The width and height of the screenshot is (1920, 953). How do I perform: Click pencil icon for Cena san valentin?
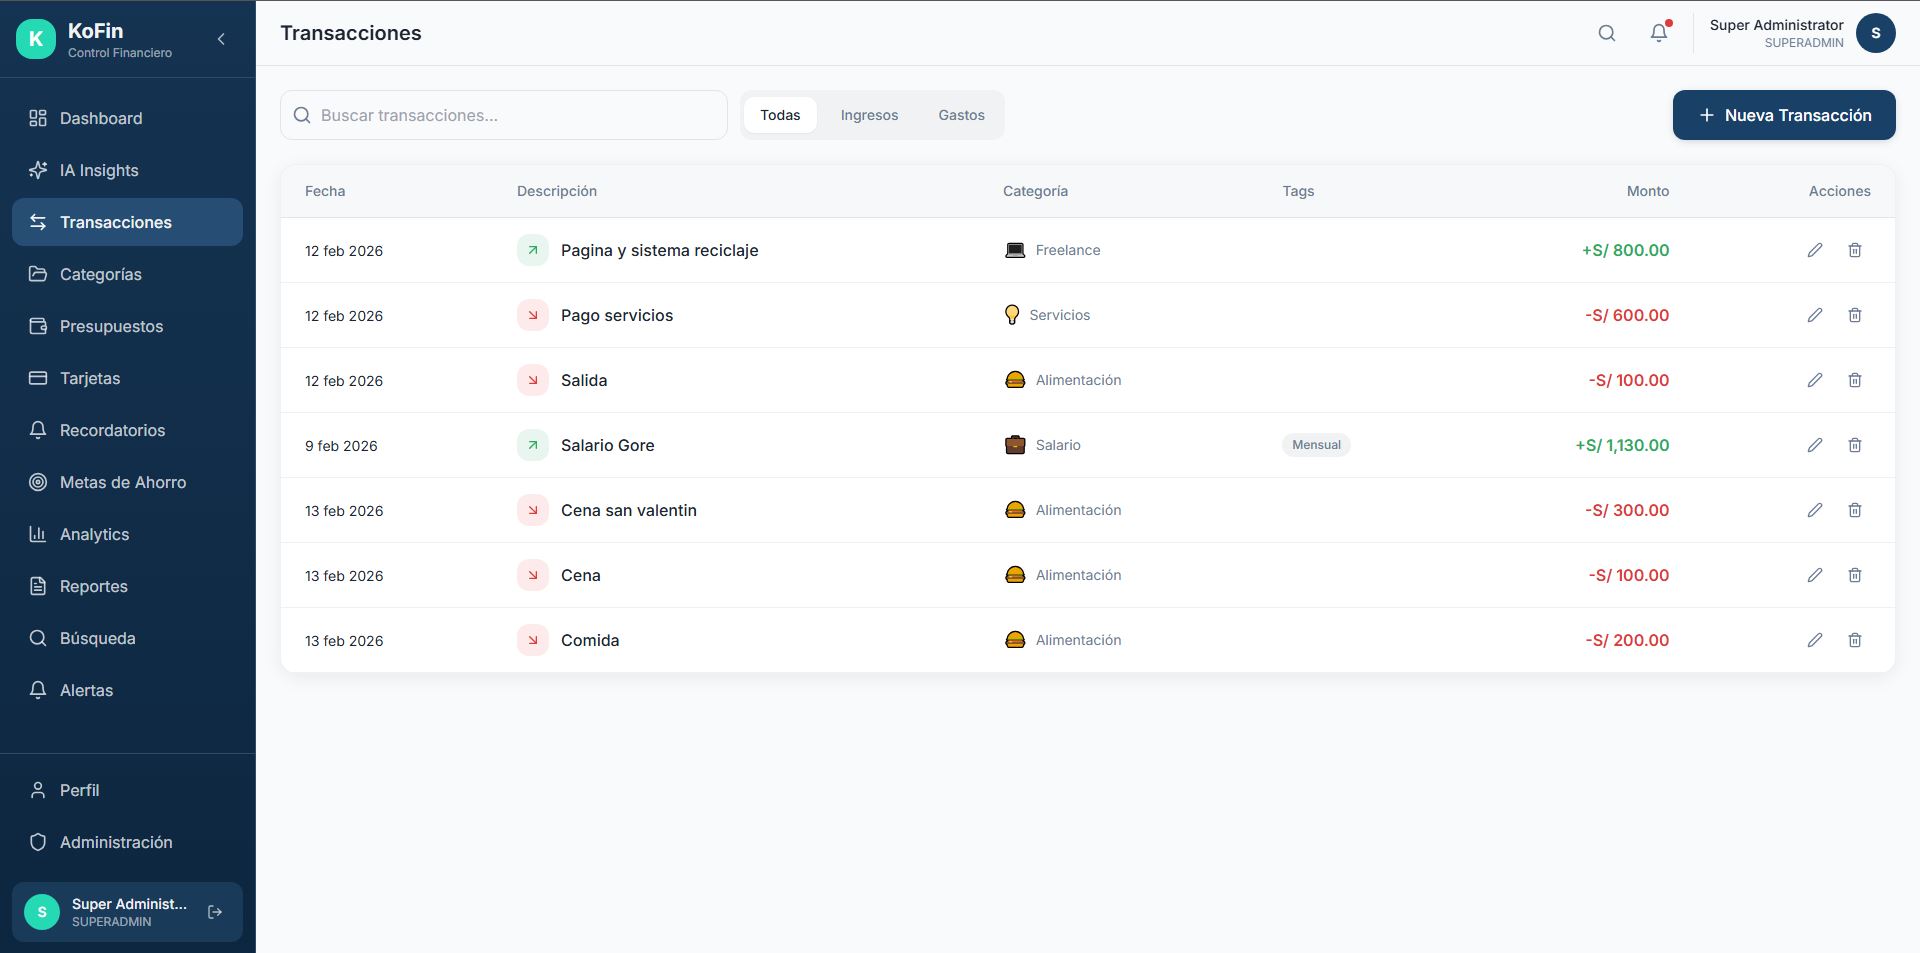coord(1814,510)
